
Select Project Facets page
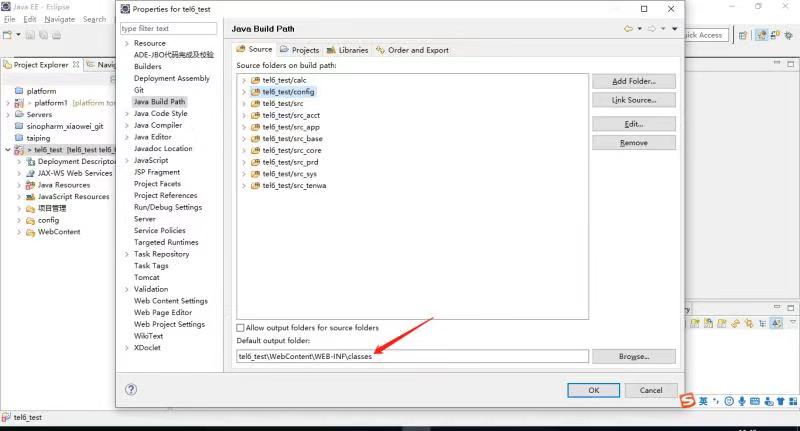157,184
